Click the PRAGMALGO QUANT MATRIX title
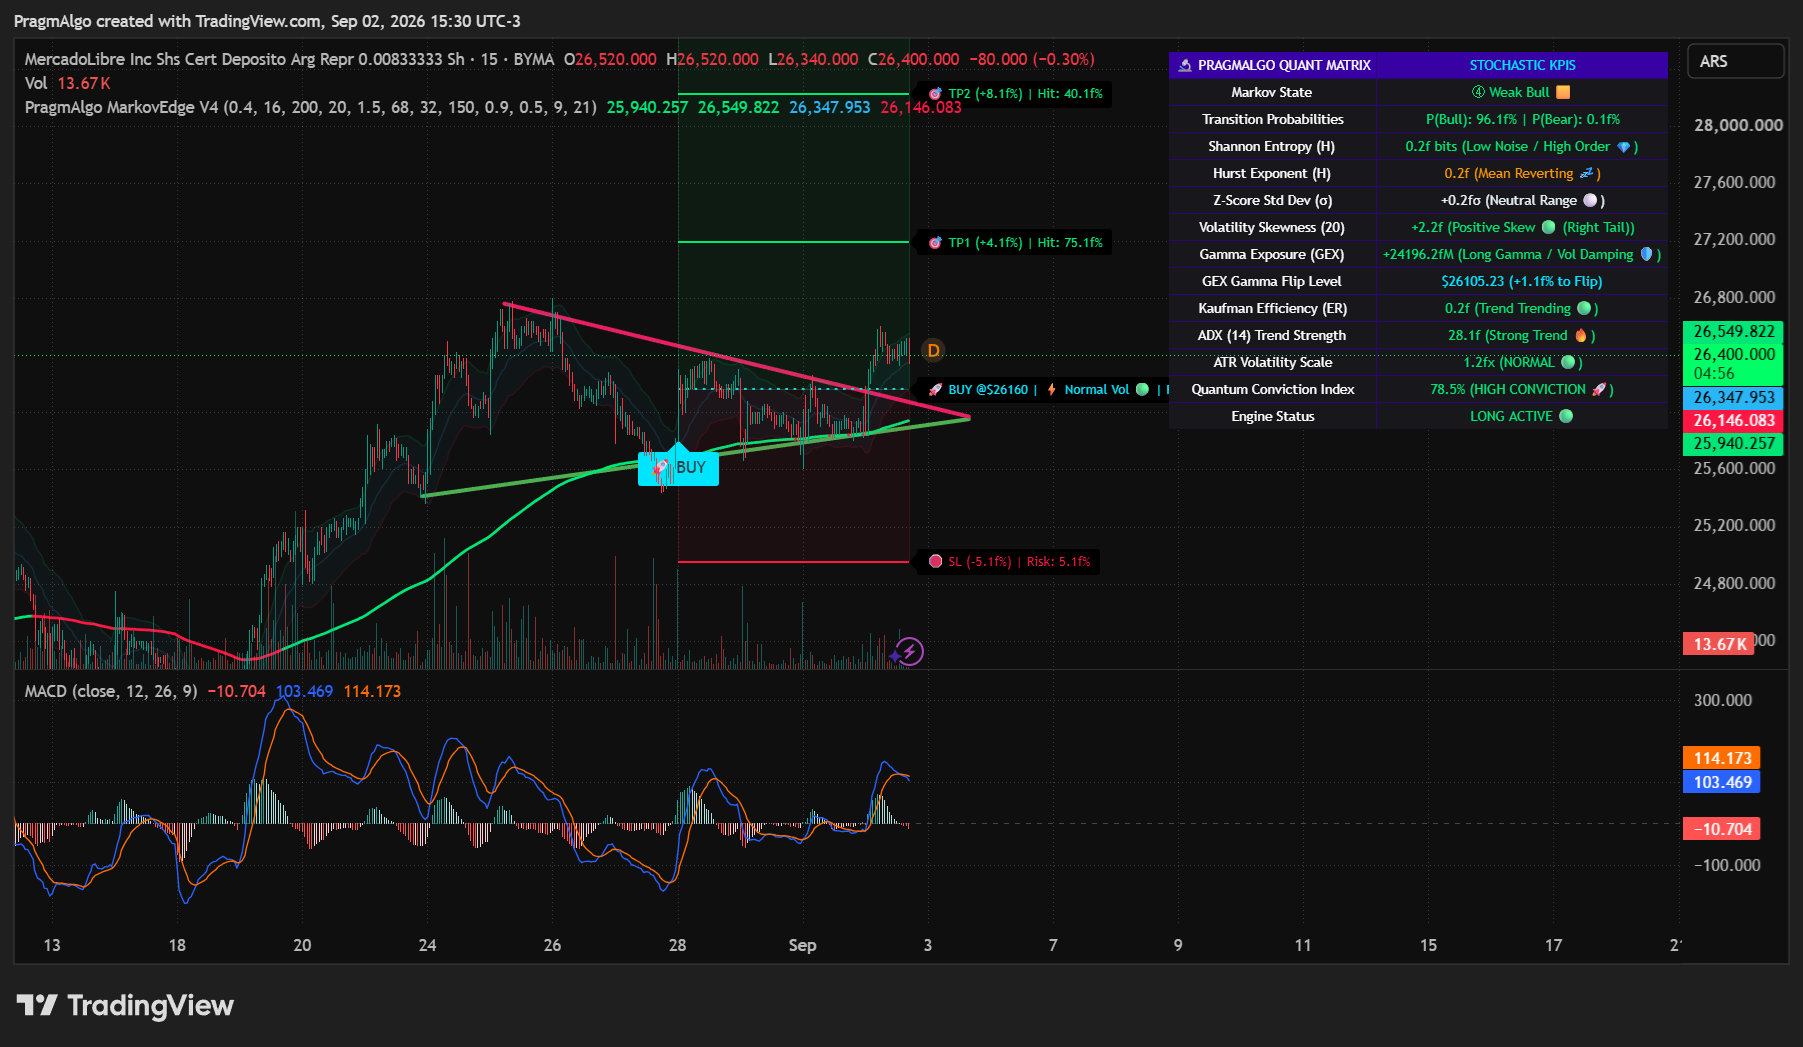Image resolution: width=1803 pixels, height=1047 pixels. tap(1284, 65)
